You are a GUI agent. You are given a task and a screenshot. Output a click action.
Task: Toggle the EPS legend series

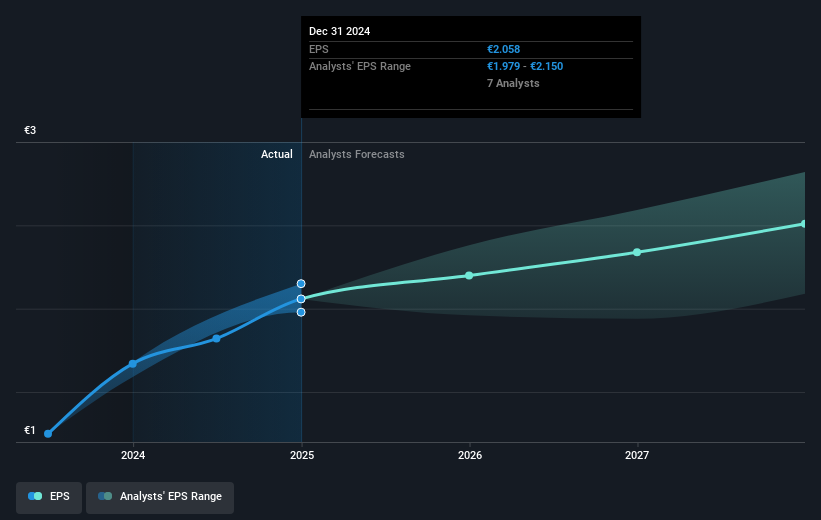pyautogui.click(x=49, y=497)
